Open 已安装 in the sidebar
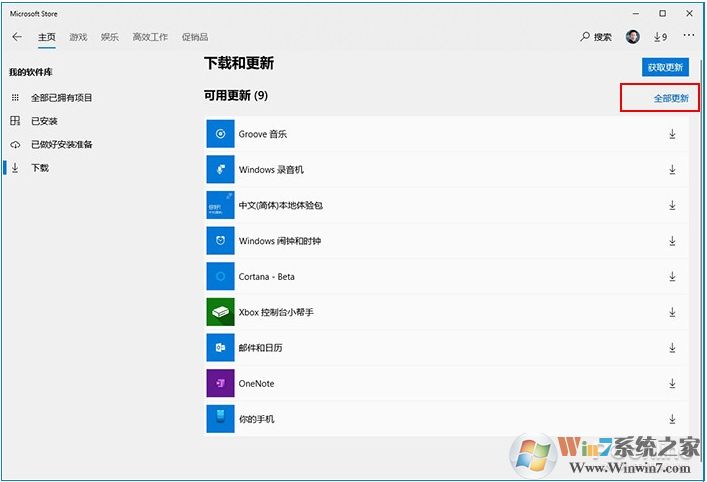 tap(44, 121)
